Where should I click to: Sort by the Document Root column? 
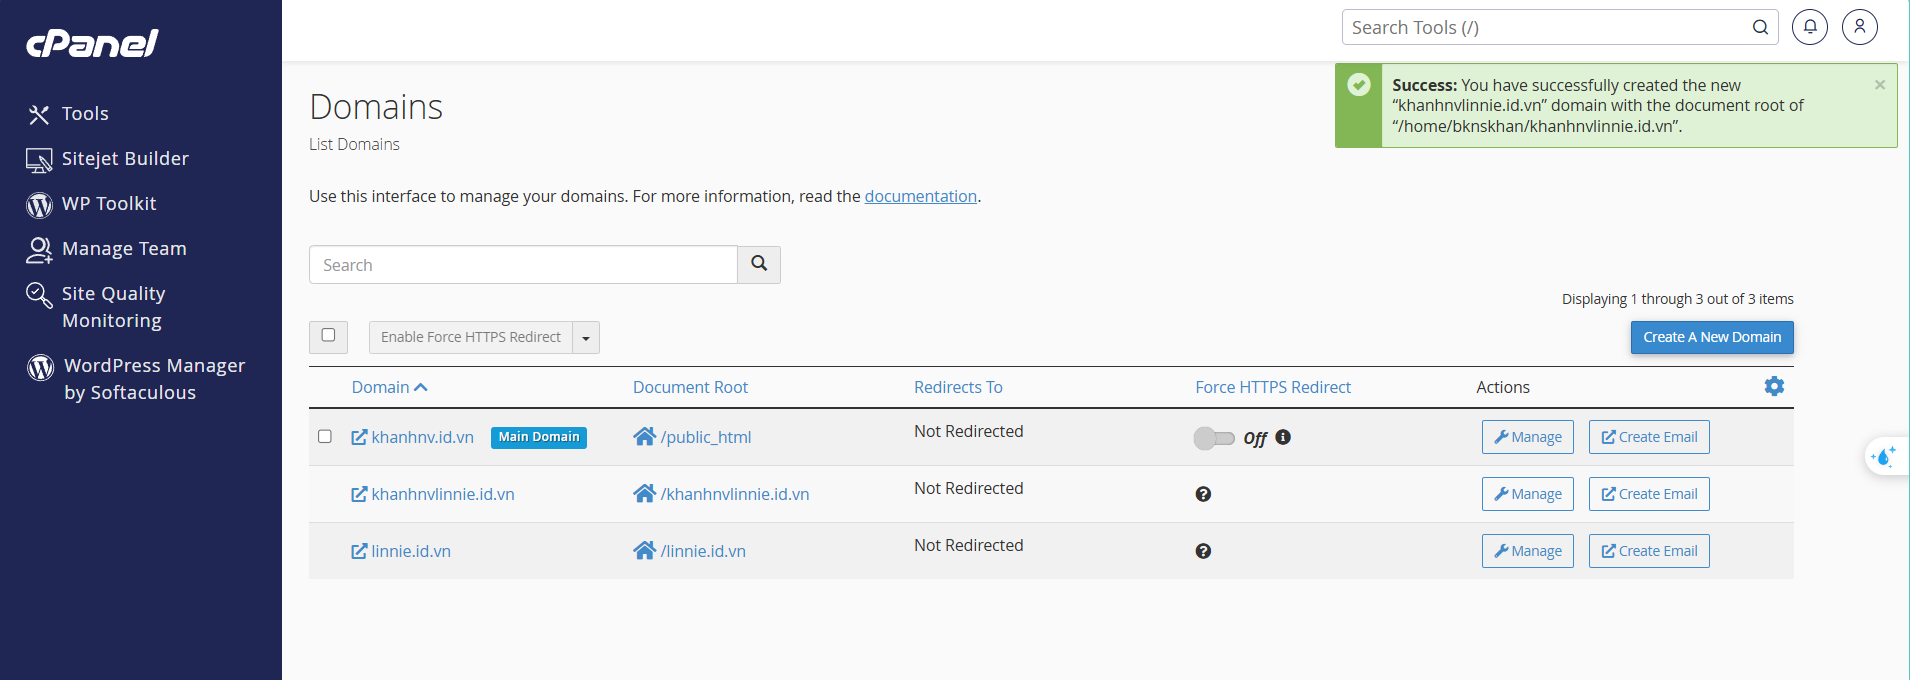[690, 387]
